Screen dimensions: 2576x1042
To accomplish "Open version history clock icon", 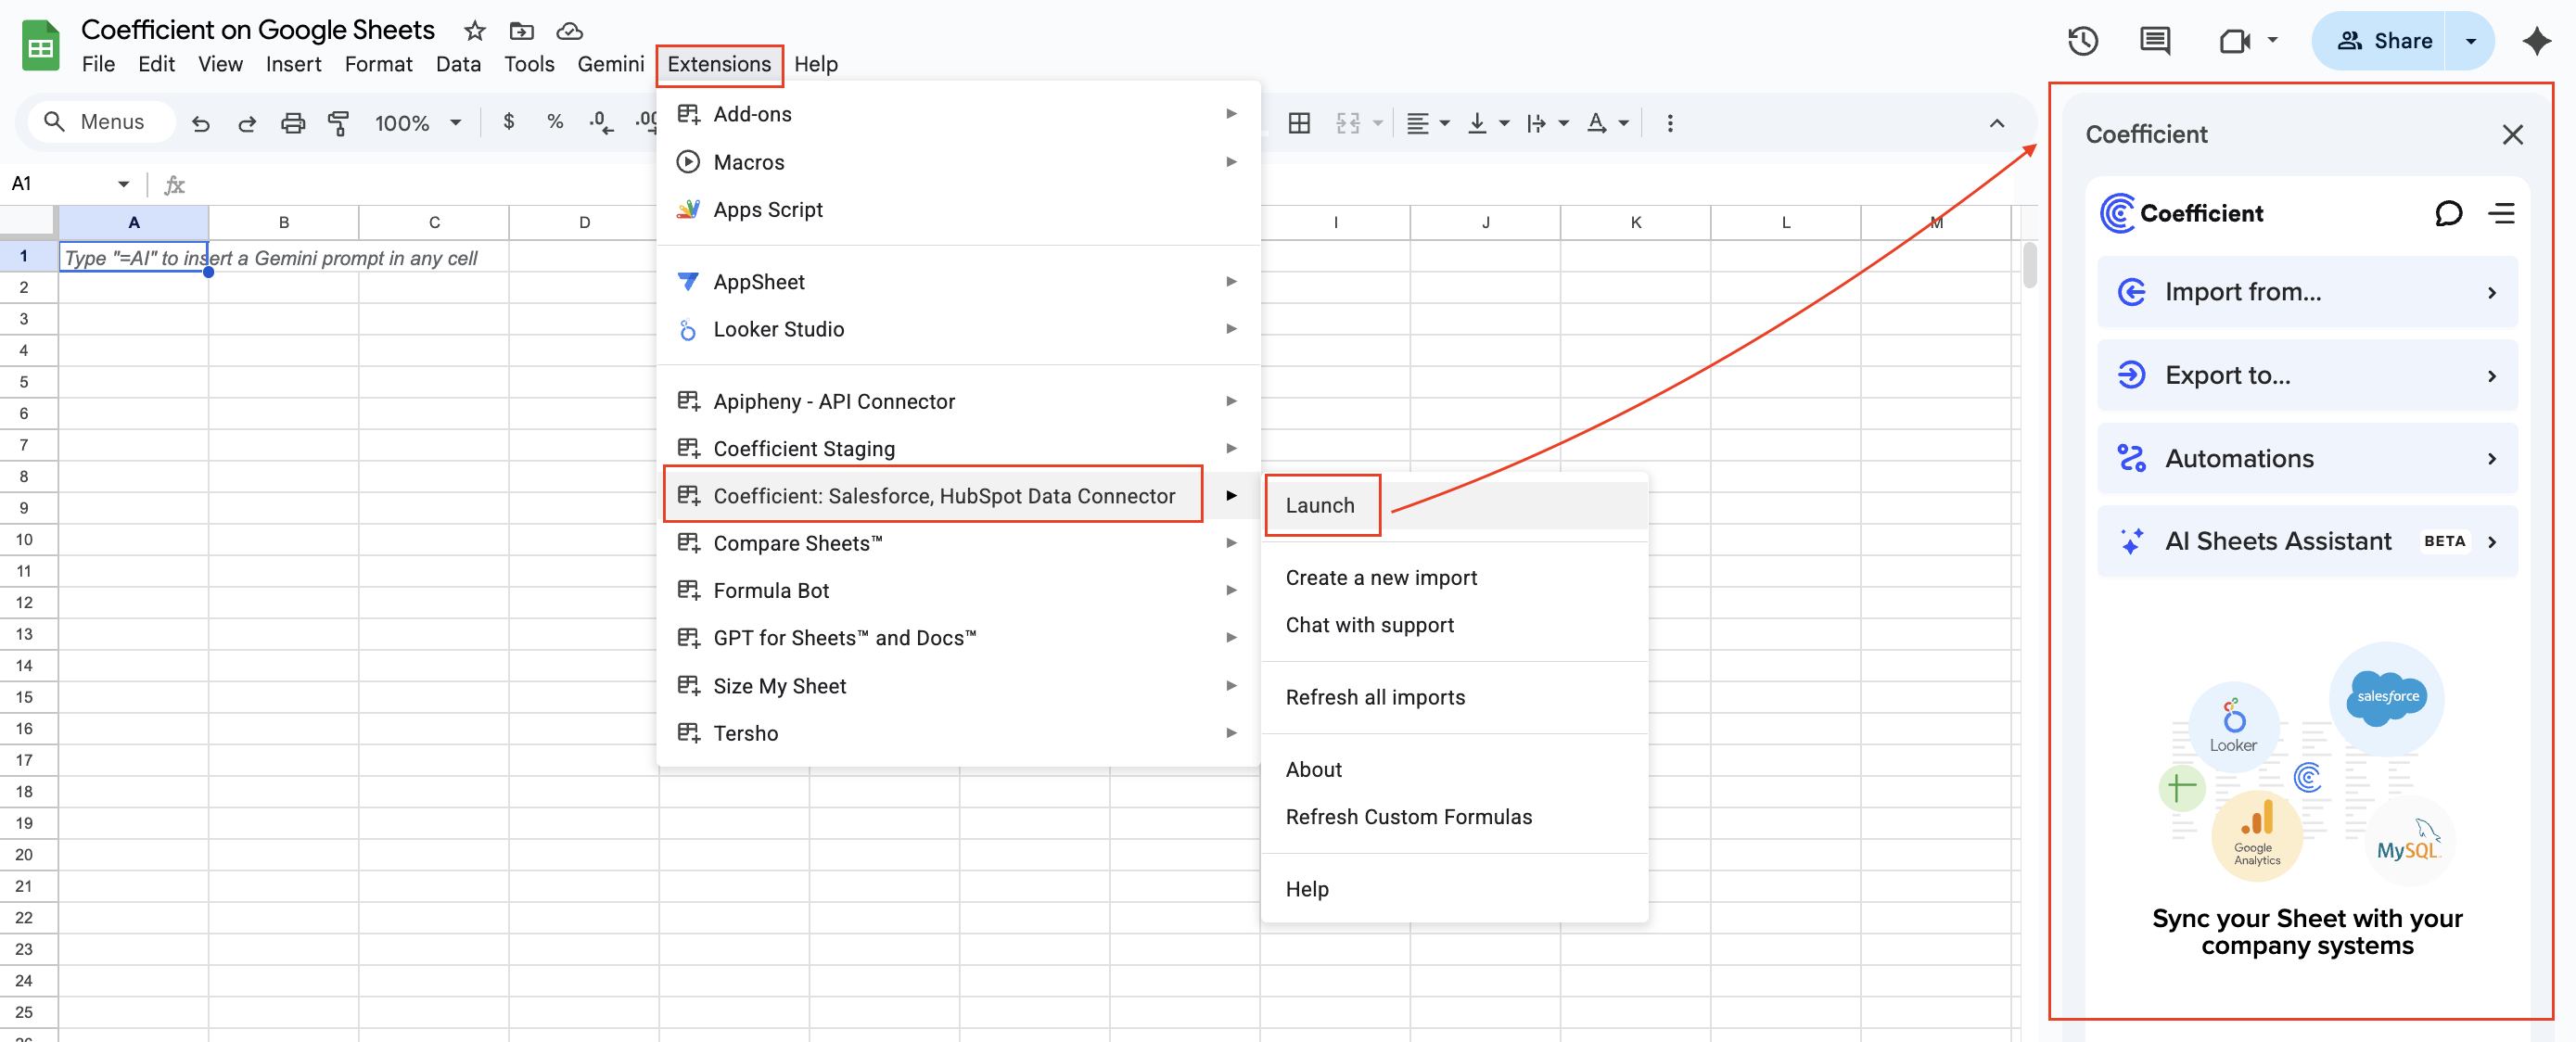I will tap(2082, 41).
